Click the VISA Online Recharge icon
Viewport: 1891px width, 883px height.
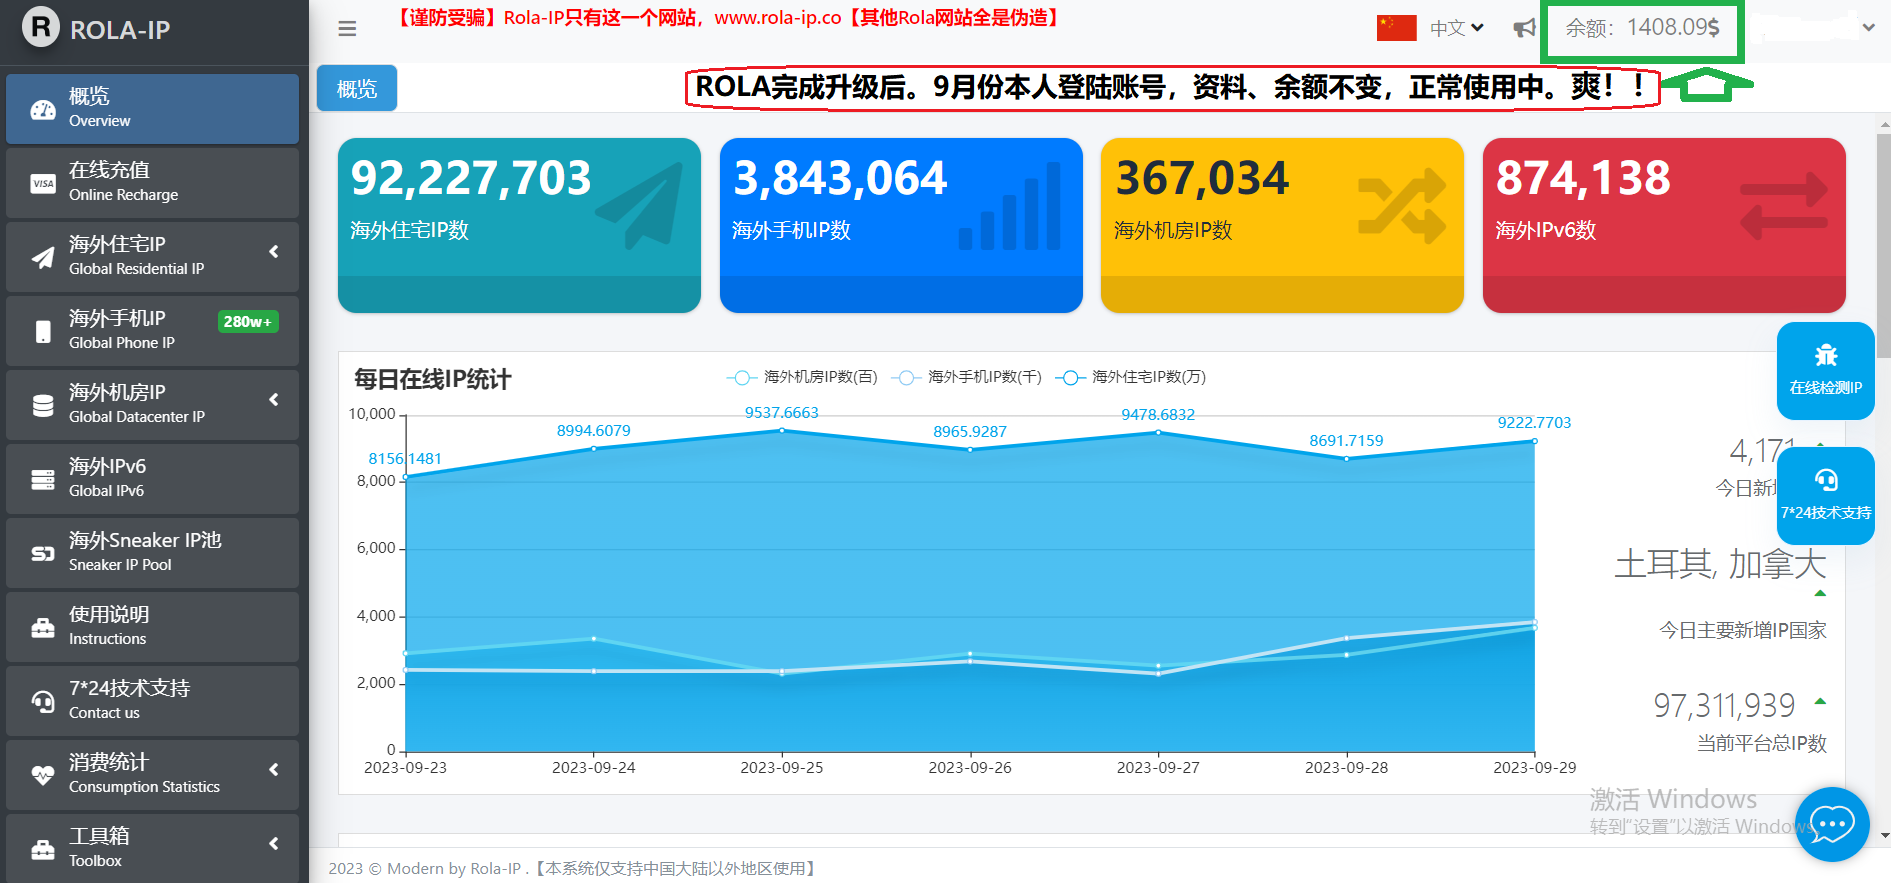click(x=43, y=183)
